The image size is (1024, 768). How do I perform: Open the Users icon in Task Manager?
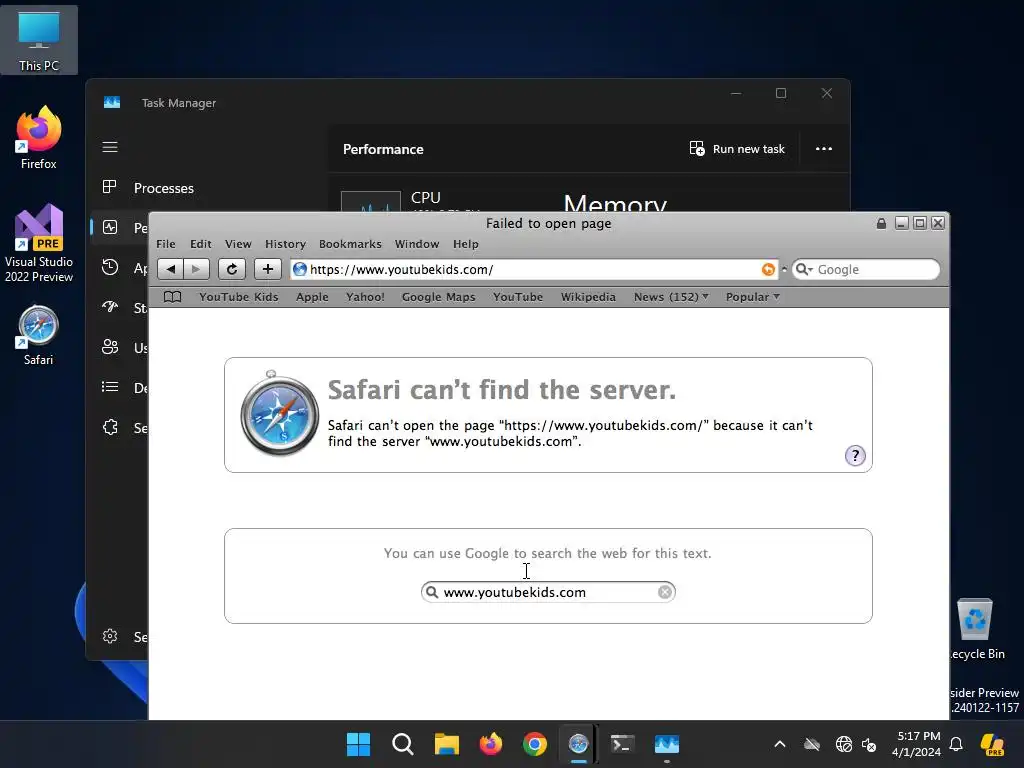110,347
